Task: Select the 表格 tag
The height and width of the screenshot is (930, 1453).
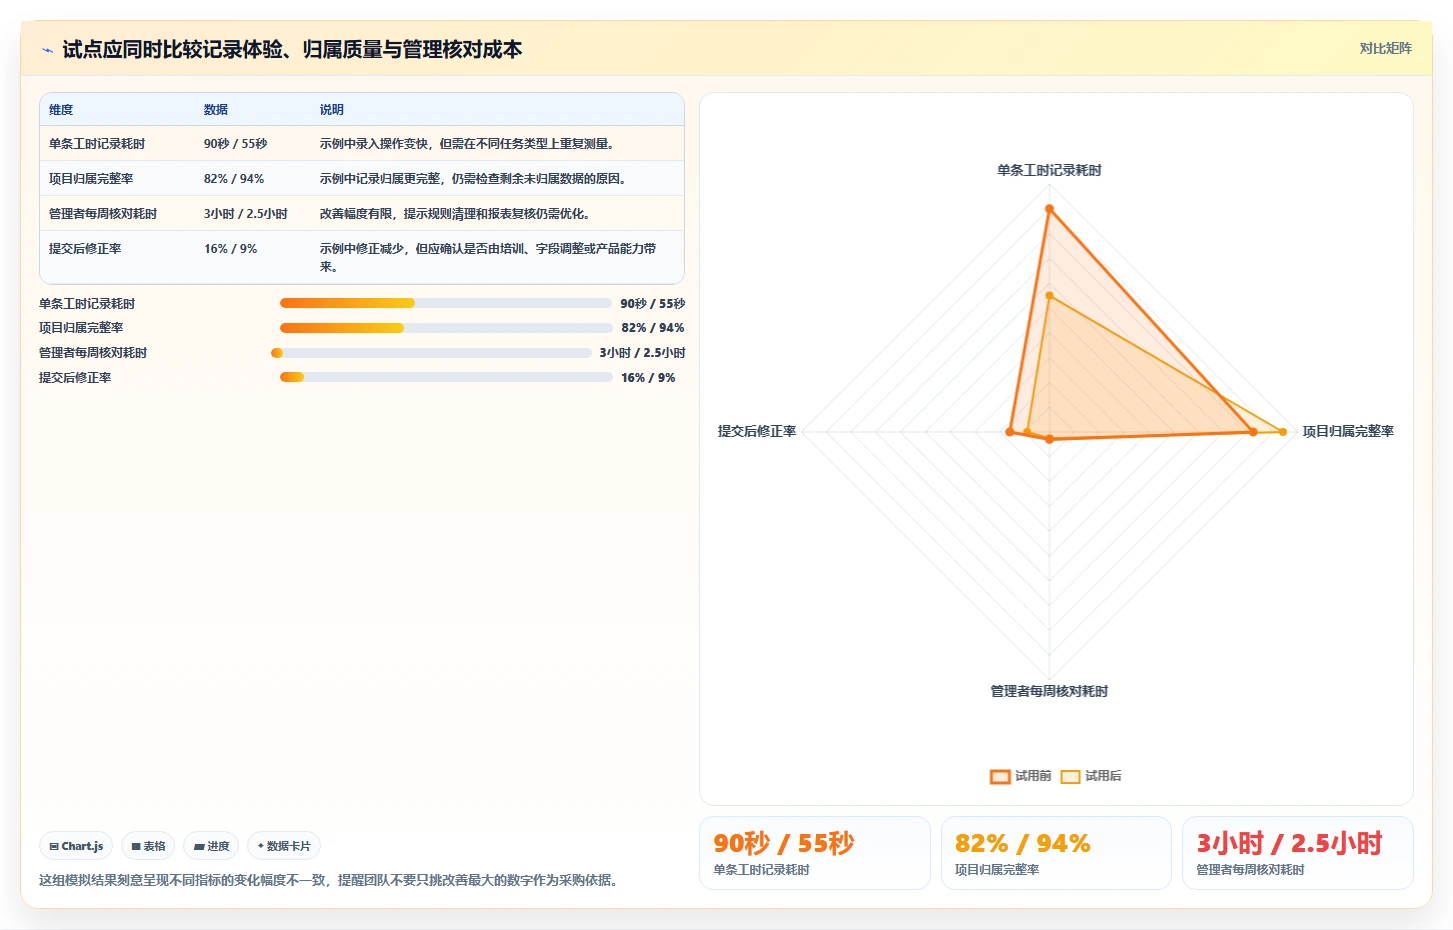Action: (148, 846)
